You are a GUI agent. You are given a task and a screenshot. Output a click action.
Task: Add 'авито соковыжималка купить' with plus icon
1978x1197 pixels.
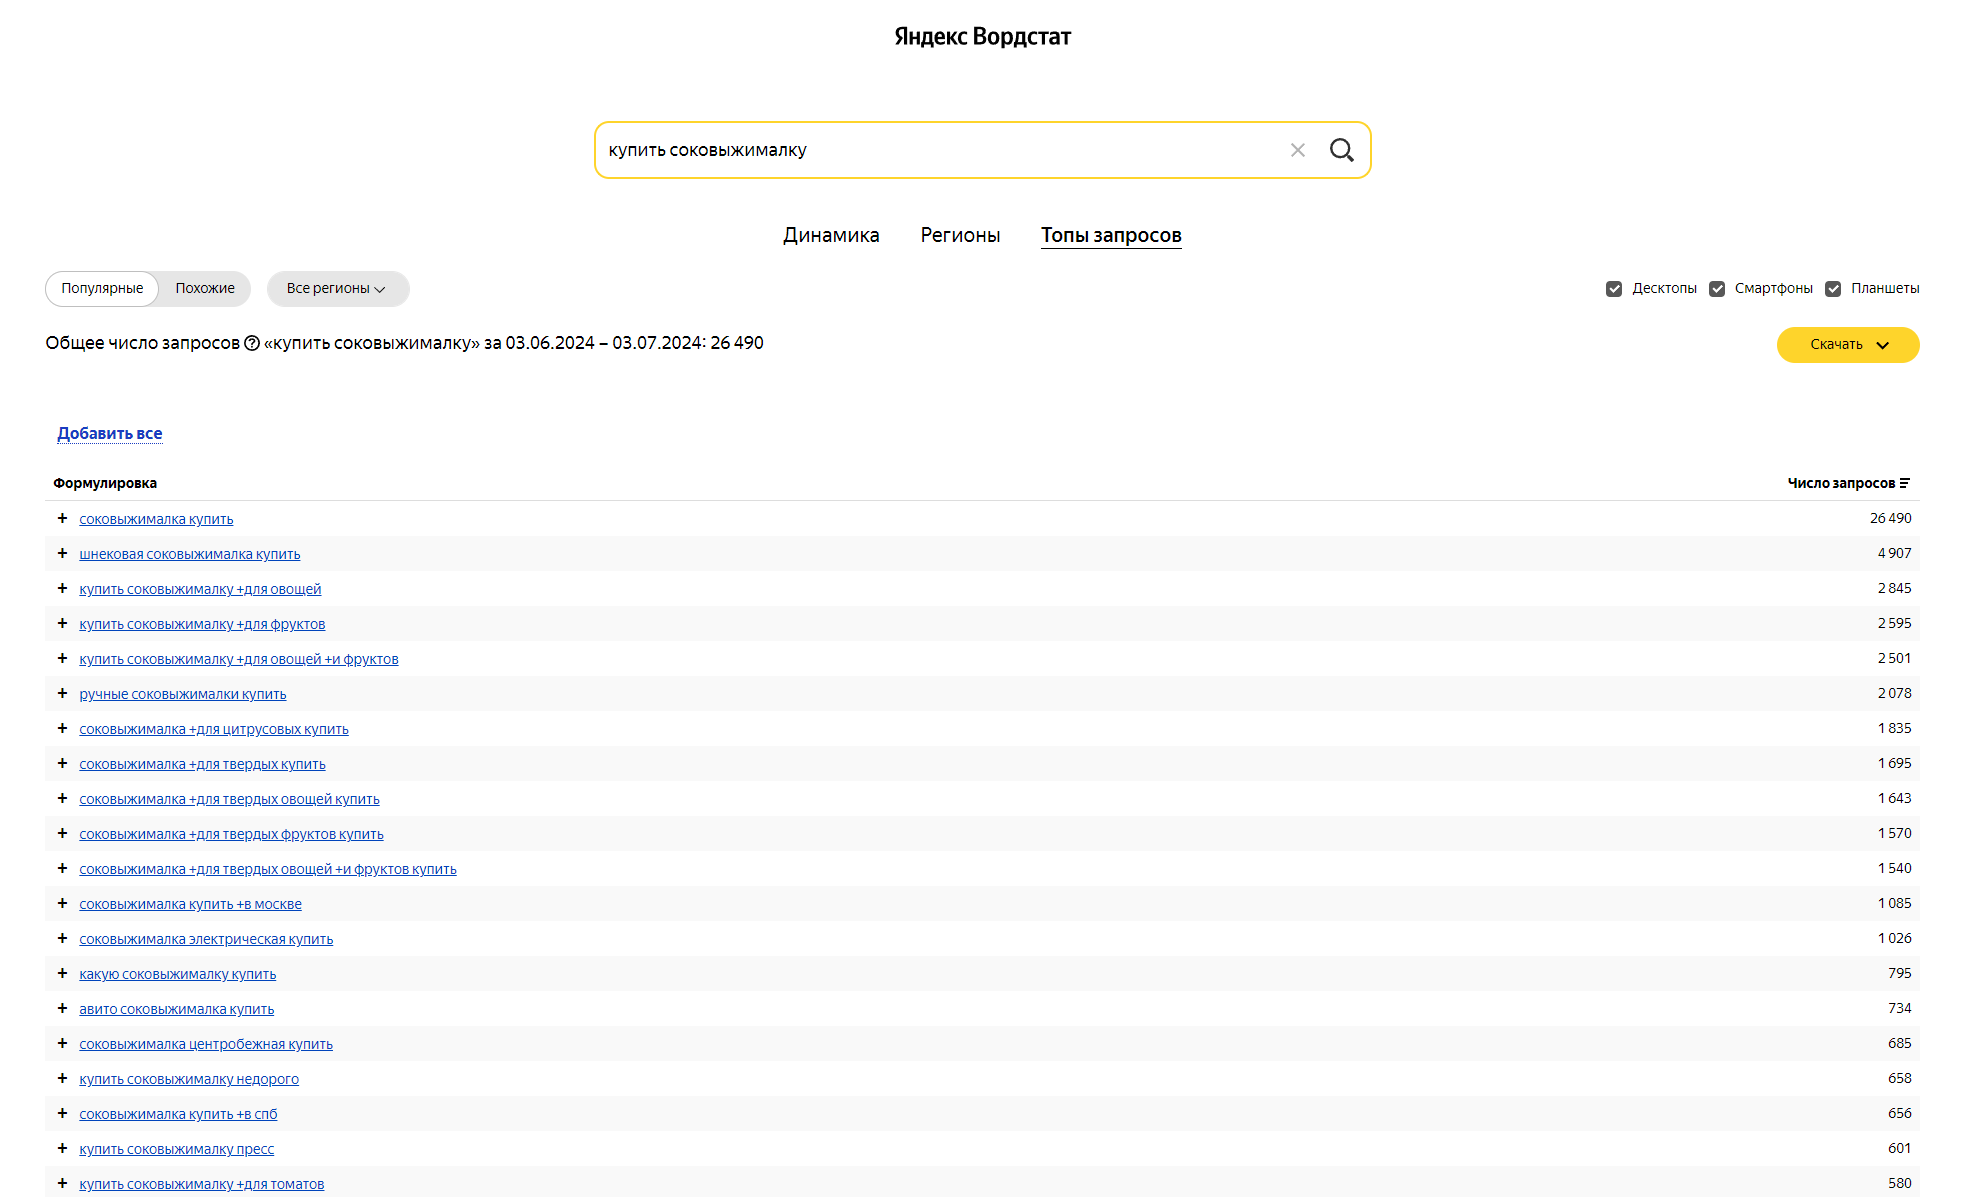(62, 1008)
